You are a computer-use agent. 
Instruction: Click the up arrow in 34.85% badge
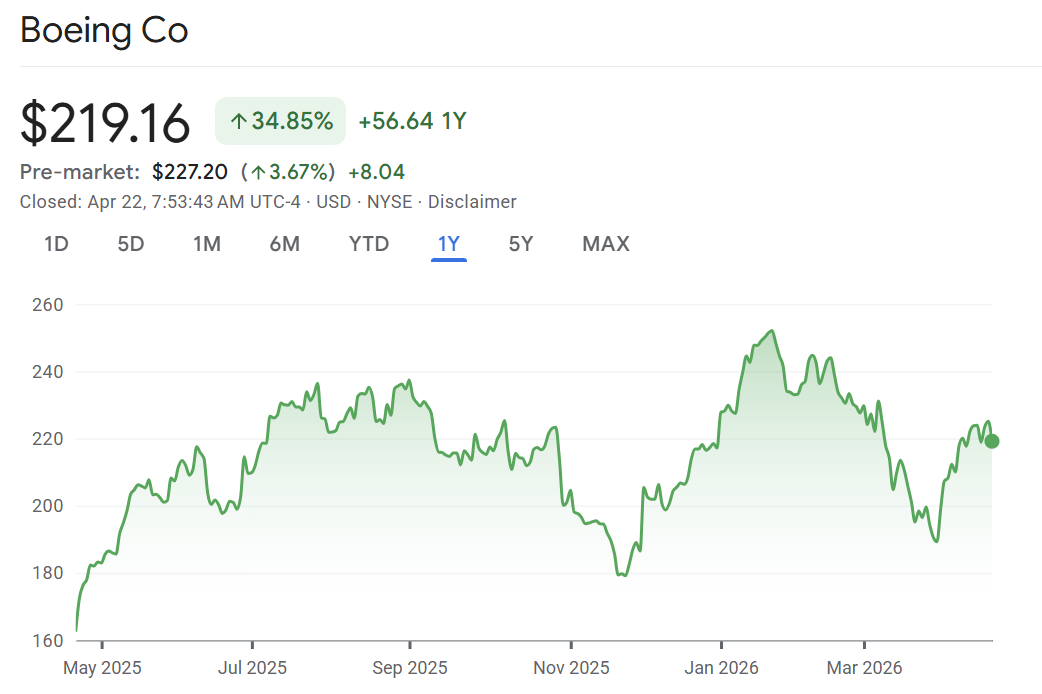(x=238, y=122)
